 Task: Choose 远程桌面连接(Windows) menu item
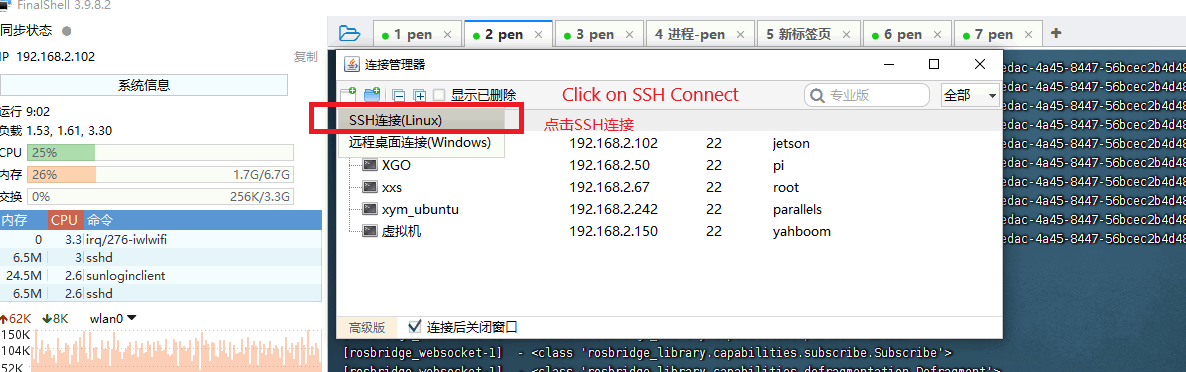[x=421, y=142]
